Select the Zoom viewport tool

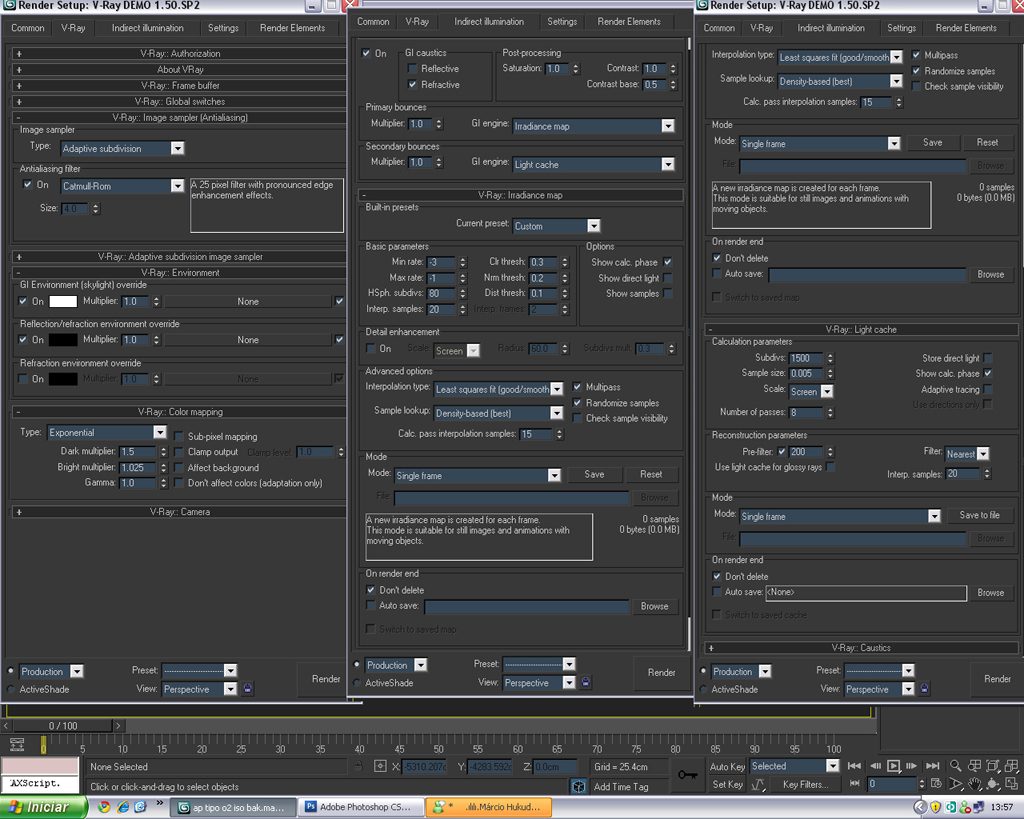(957, 766)
